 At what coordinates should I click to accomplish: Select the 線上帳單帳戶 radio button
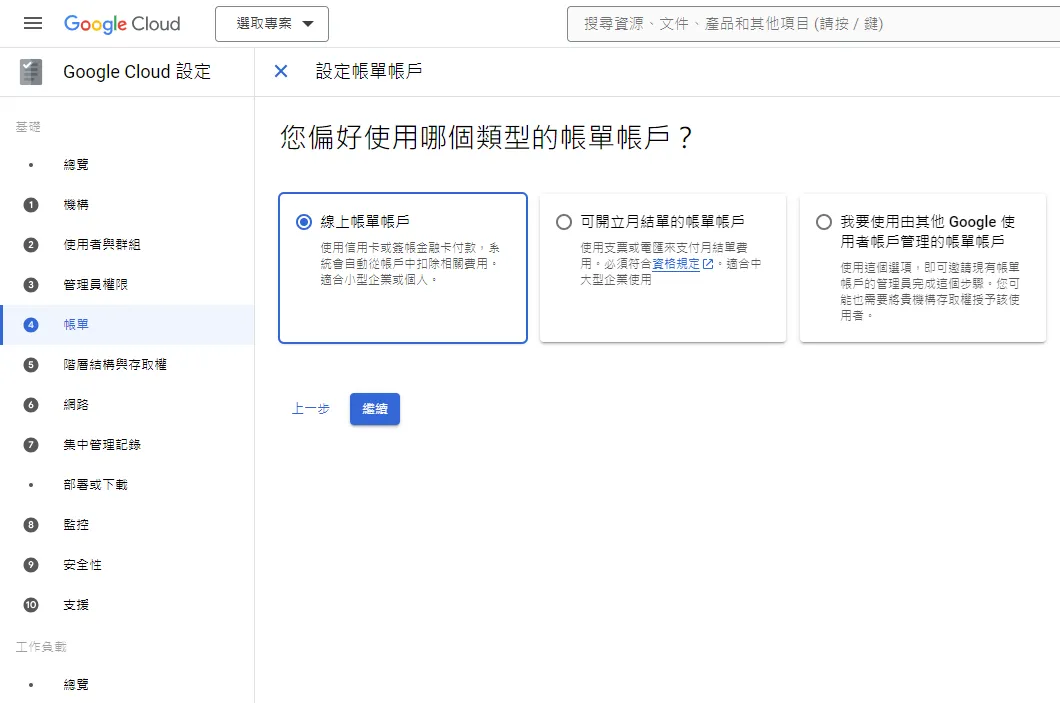point(304,222)
